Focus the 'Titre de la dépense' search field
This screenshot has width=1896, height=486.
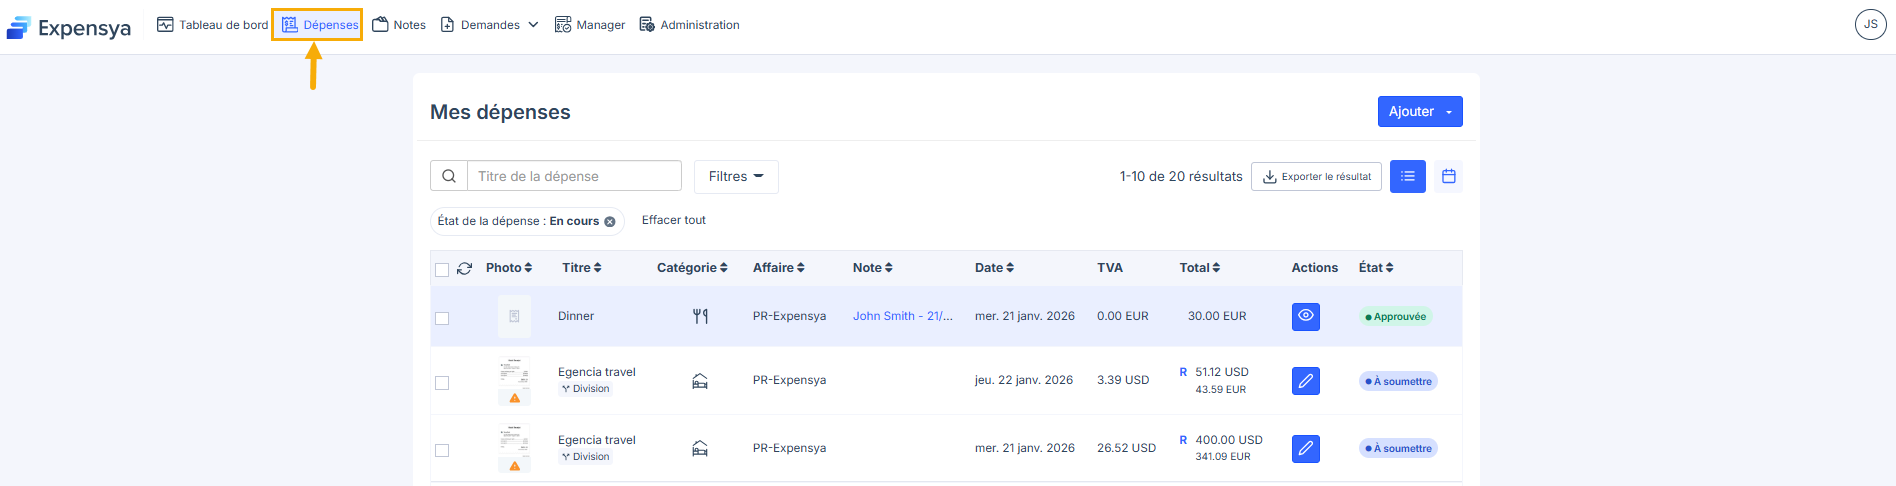click(574, 176)
